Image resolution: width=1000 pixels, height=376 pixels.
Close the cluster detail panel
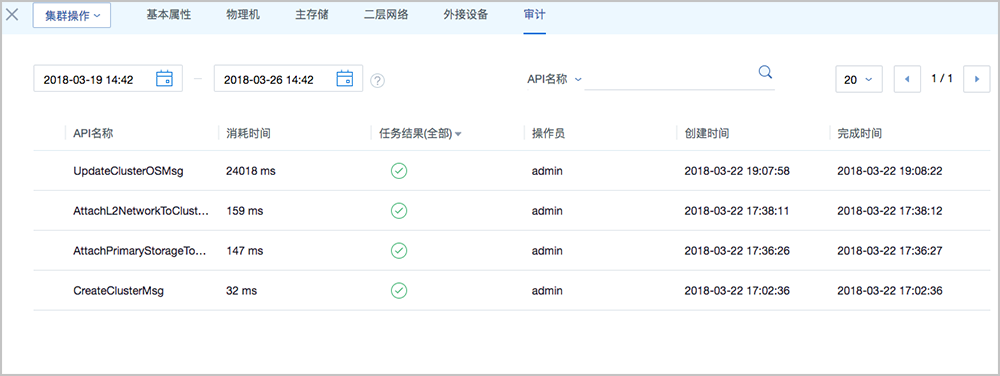point(11,15)
